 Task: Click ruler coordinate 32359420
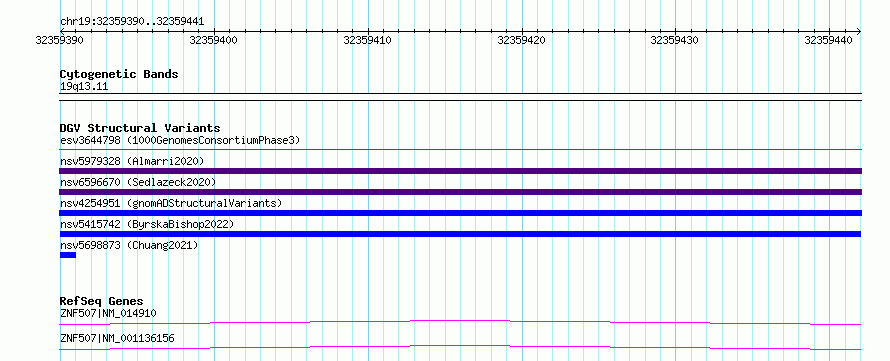(521, 40)
